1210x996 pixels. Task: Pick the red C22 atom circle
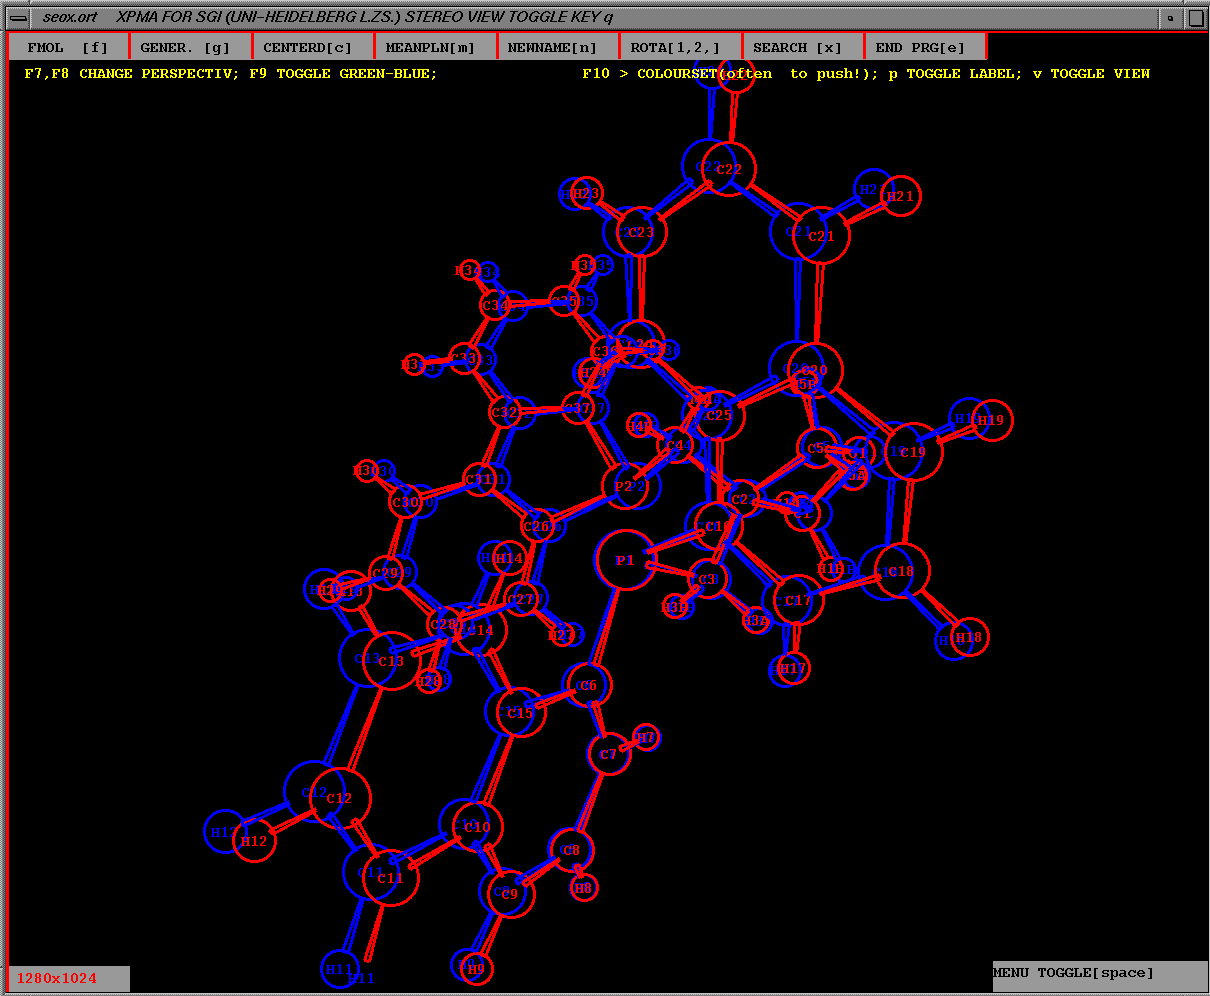pos(729,170)
